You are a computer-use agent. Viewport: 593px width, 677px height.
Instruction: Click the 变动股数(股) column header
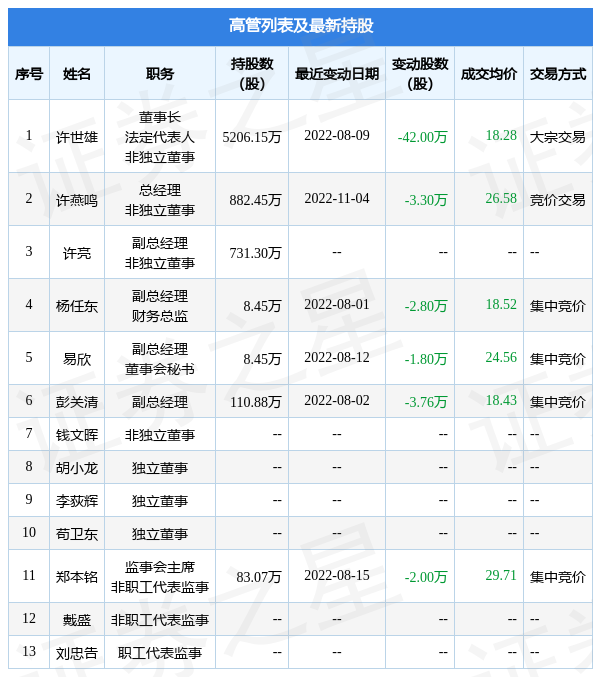420,73
